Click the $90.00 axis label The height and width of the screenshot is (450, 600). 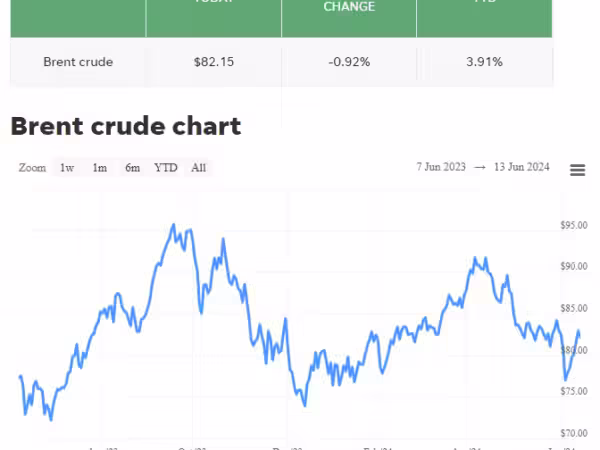point(573,266)
